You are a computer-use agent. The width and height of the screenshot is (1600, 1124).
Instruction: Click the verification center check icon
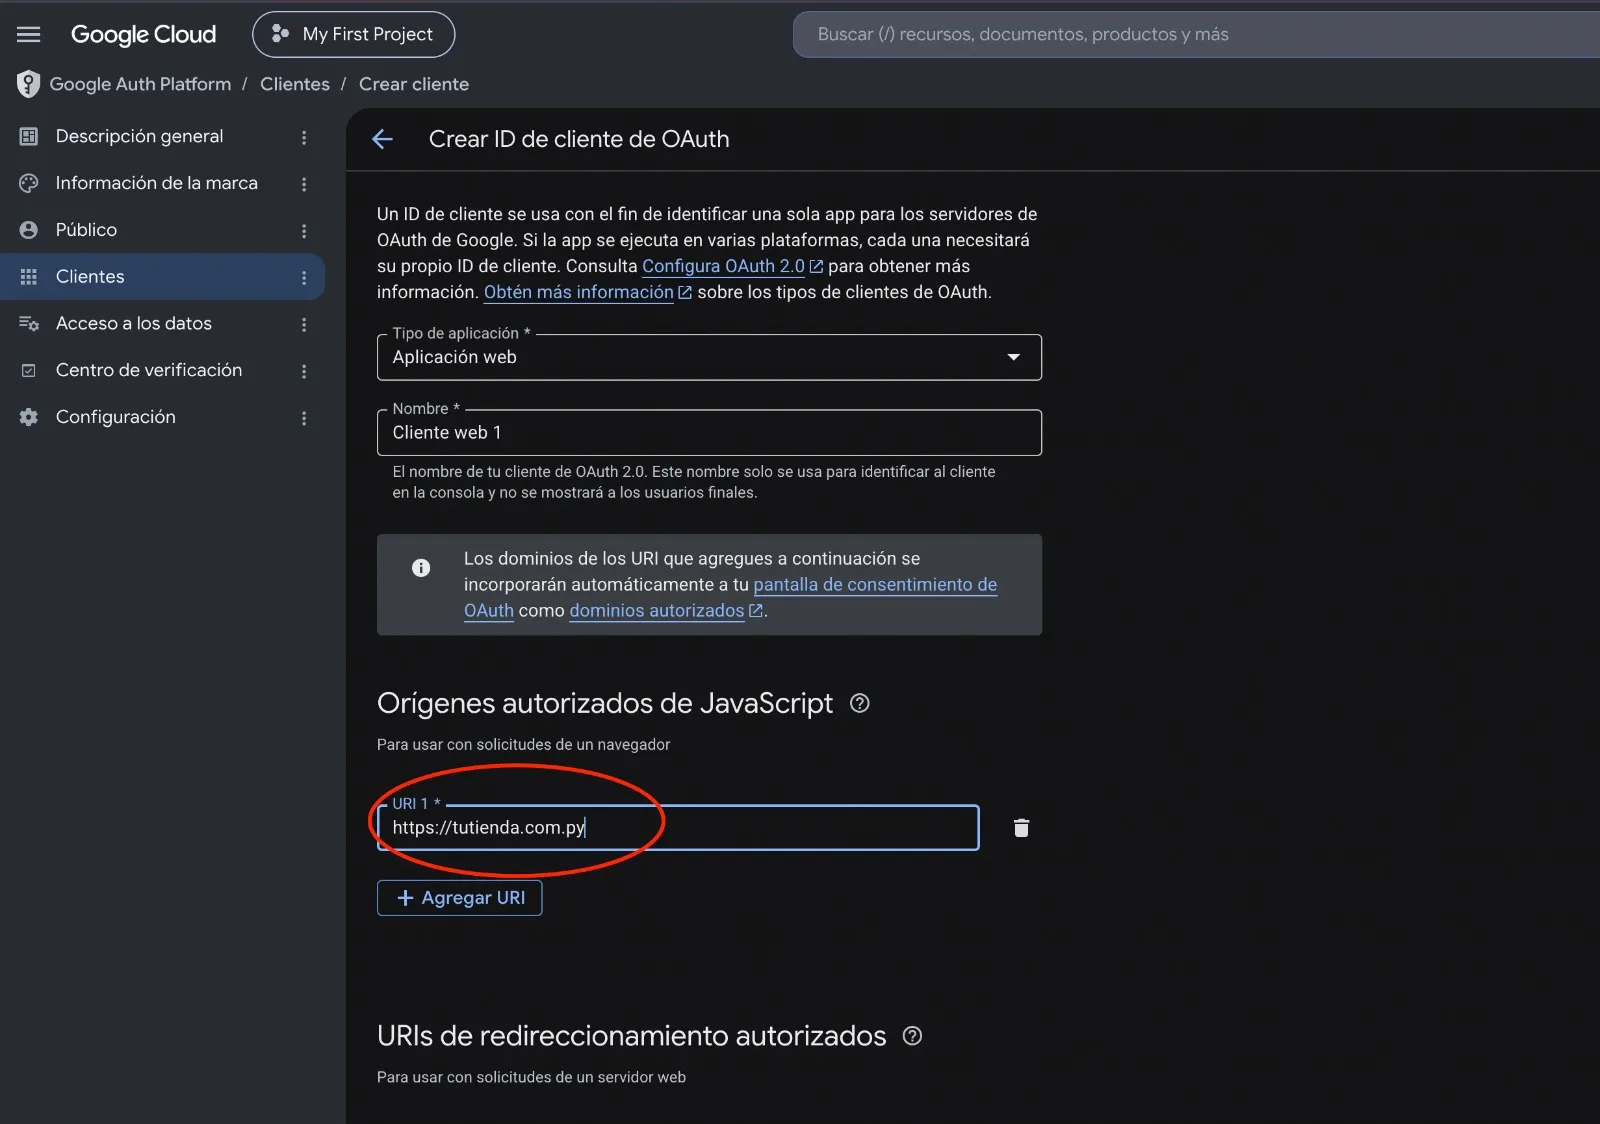point(29,370)
